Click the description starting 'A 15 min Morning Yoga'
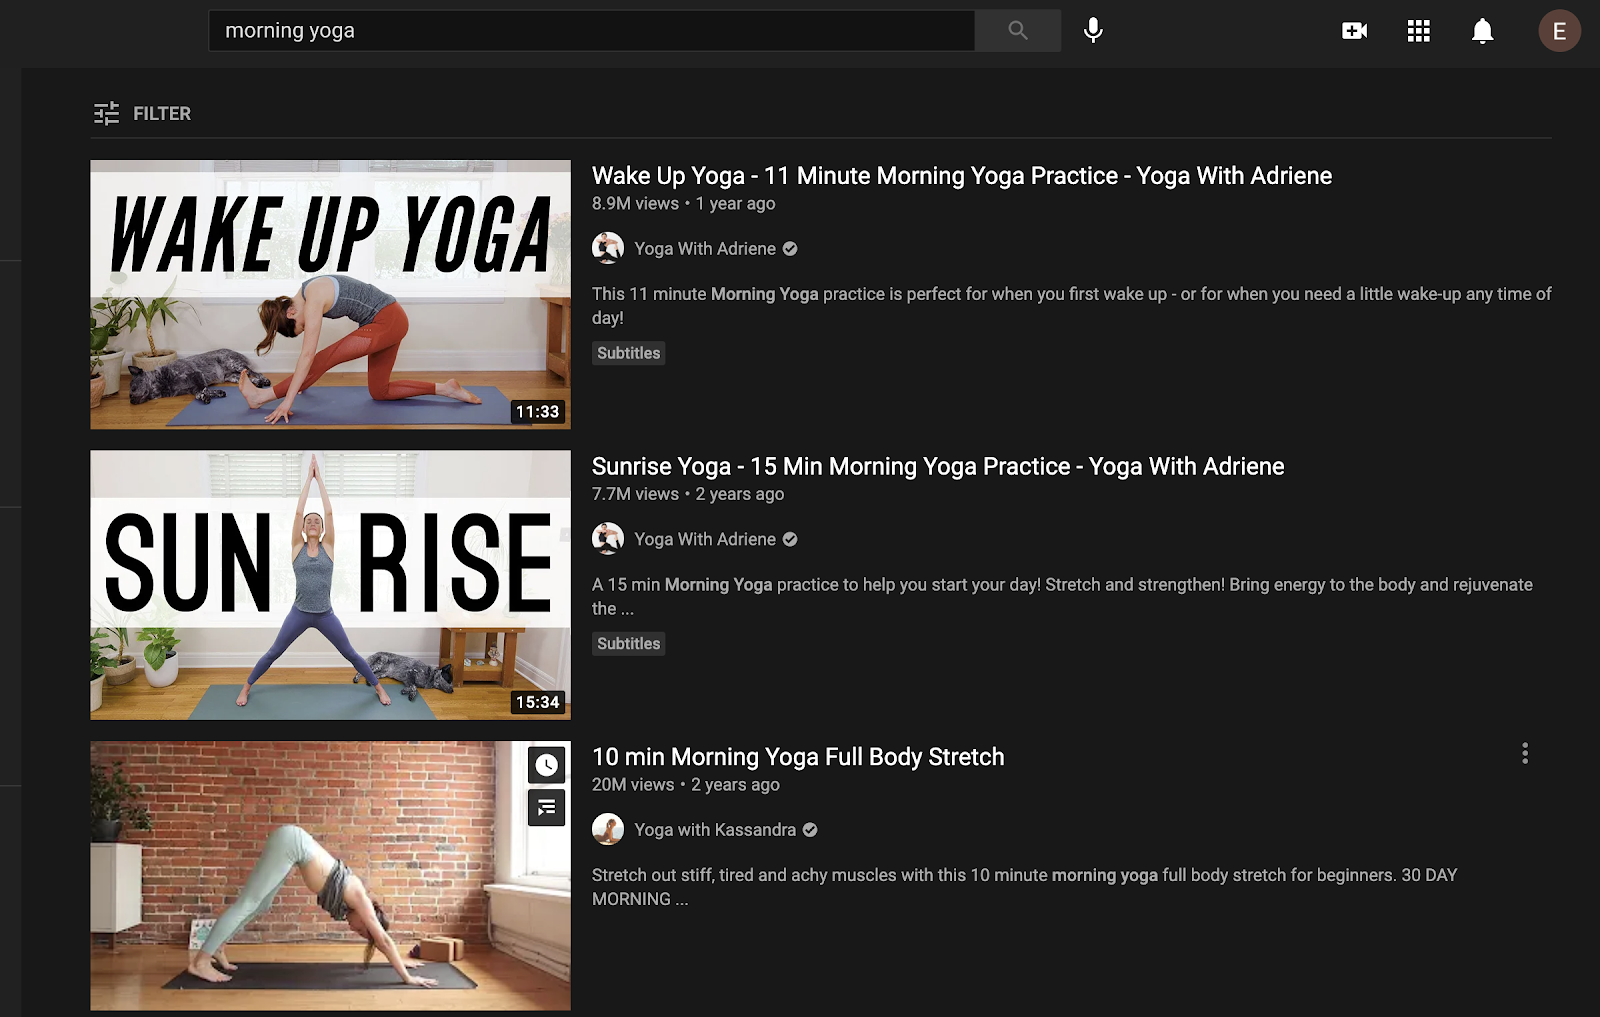 click(x=1062, y=596)
